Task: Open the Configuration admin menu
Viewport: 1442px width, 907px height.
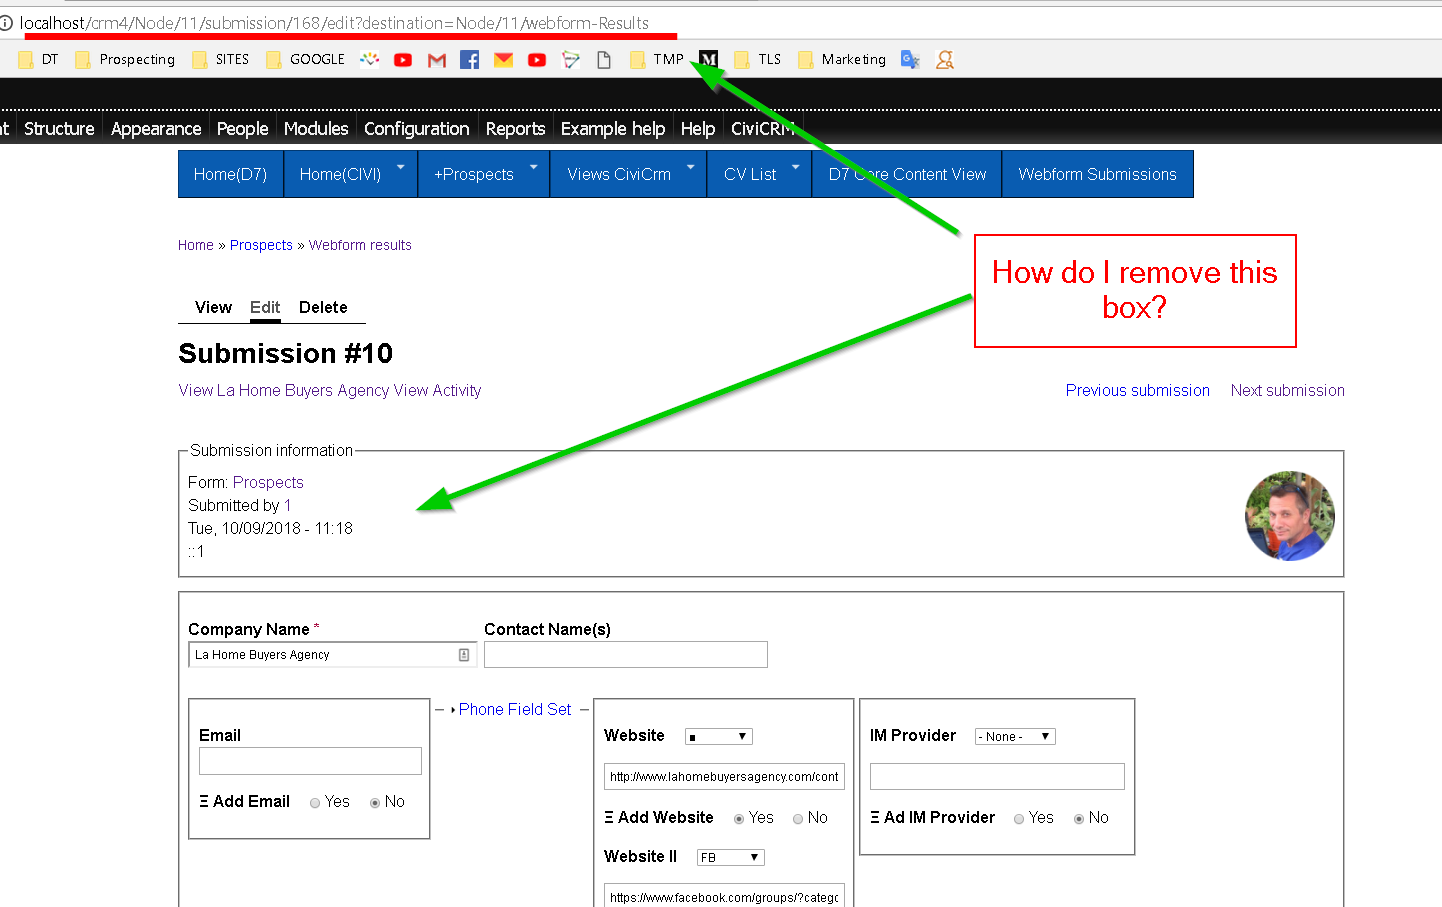Action: [x=416, y=129]
